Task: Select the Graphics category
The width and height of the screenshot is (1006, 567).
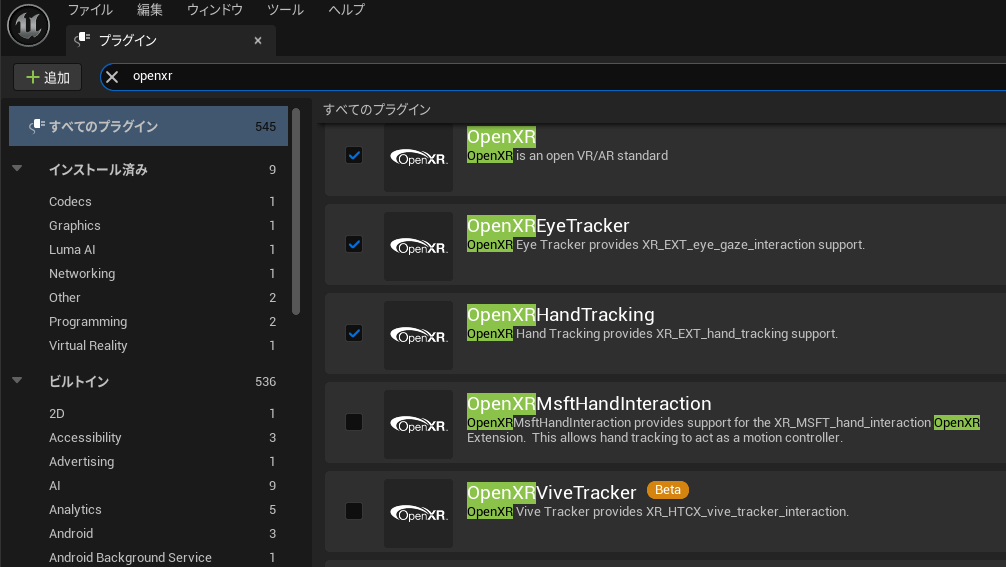Action: (x=148, y=226)
